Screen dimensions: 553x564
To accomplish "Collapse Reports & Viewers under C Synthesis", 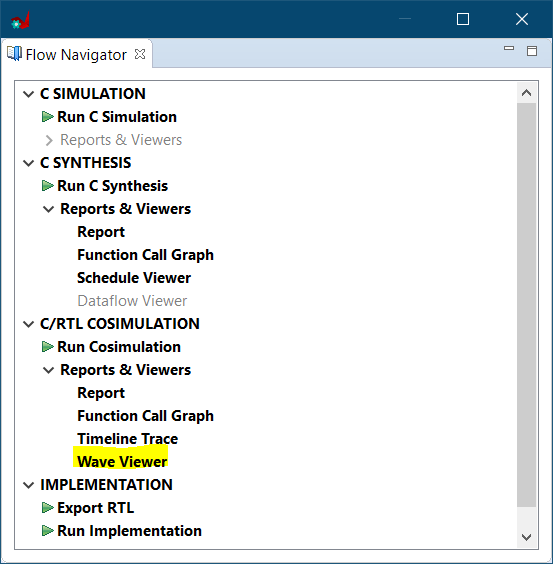I will [x=48, y=209].
